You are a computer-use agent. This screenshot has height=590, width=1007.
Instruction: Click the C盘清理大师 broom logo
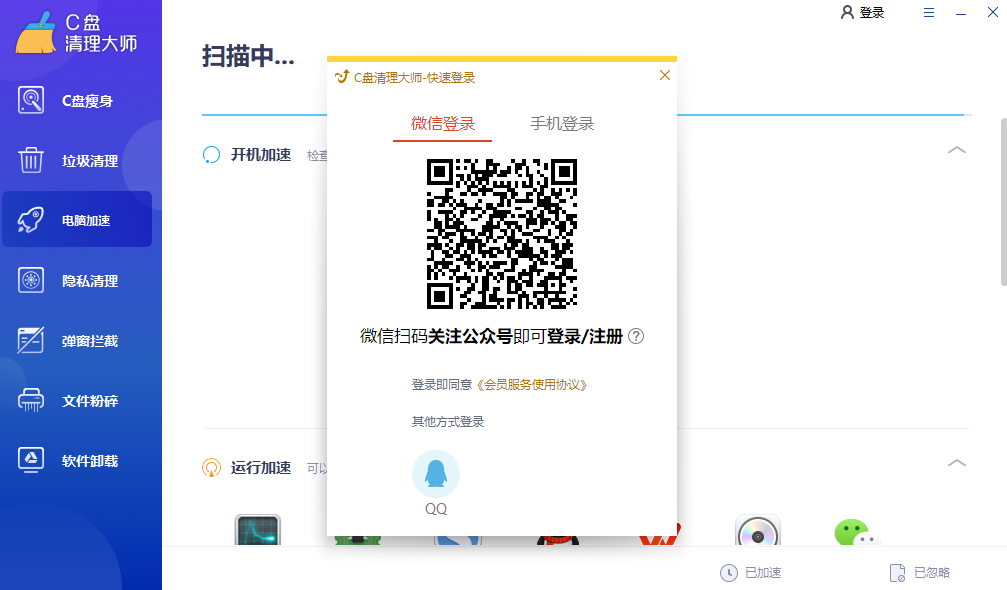tap(36, 32)
